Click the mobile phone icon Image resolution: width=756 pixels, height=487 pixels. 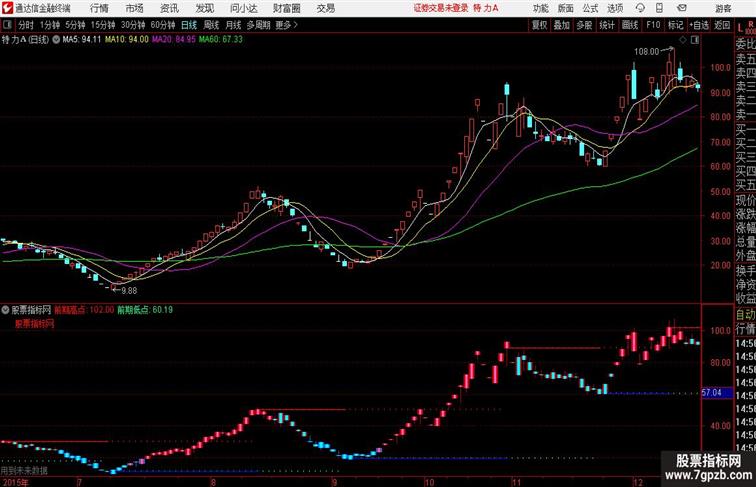click(659, 8)
